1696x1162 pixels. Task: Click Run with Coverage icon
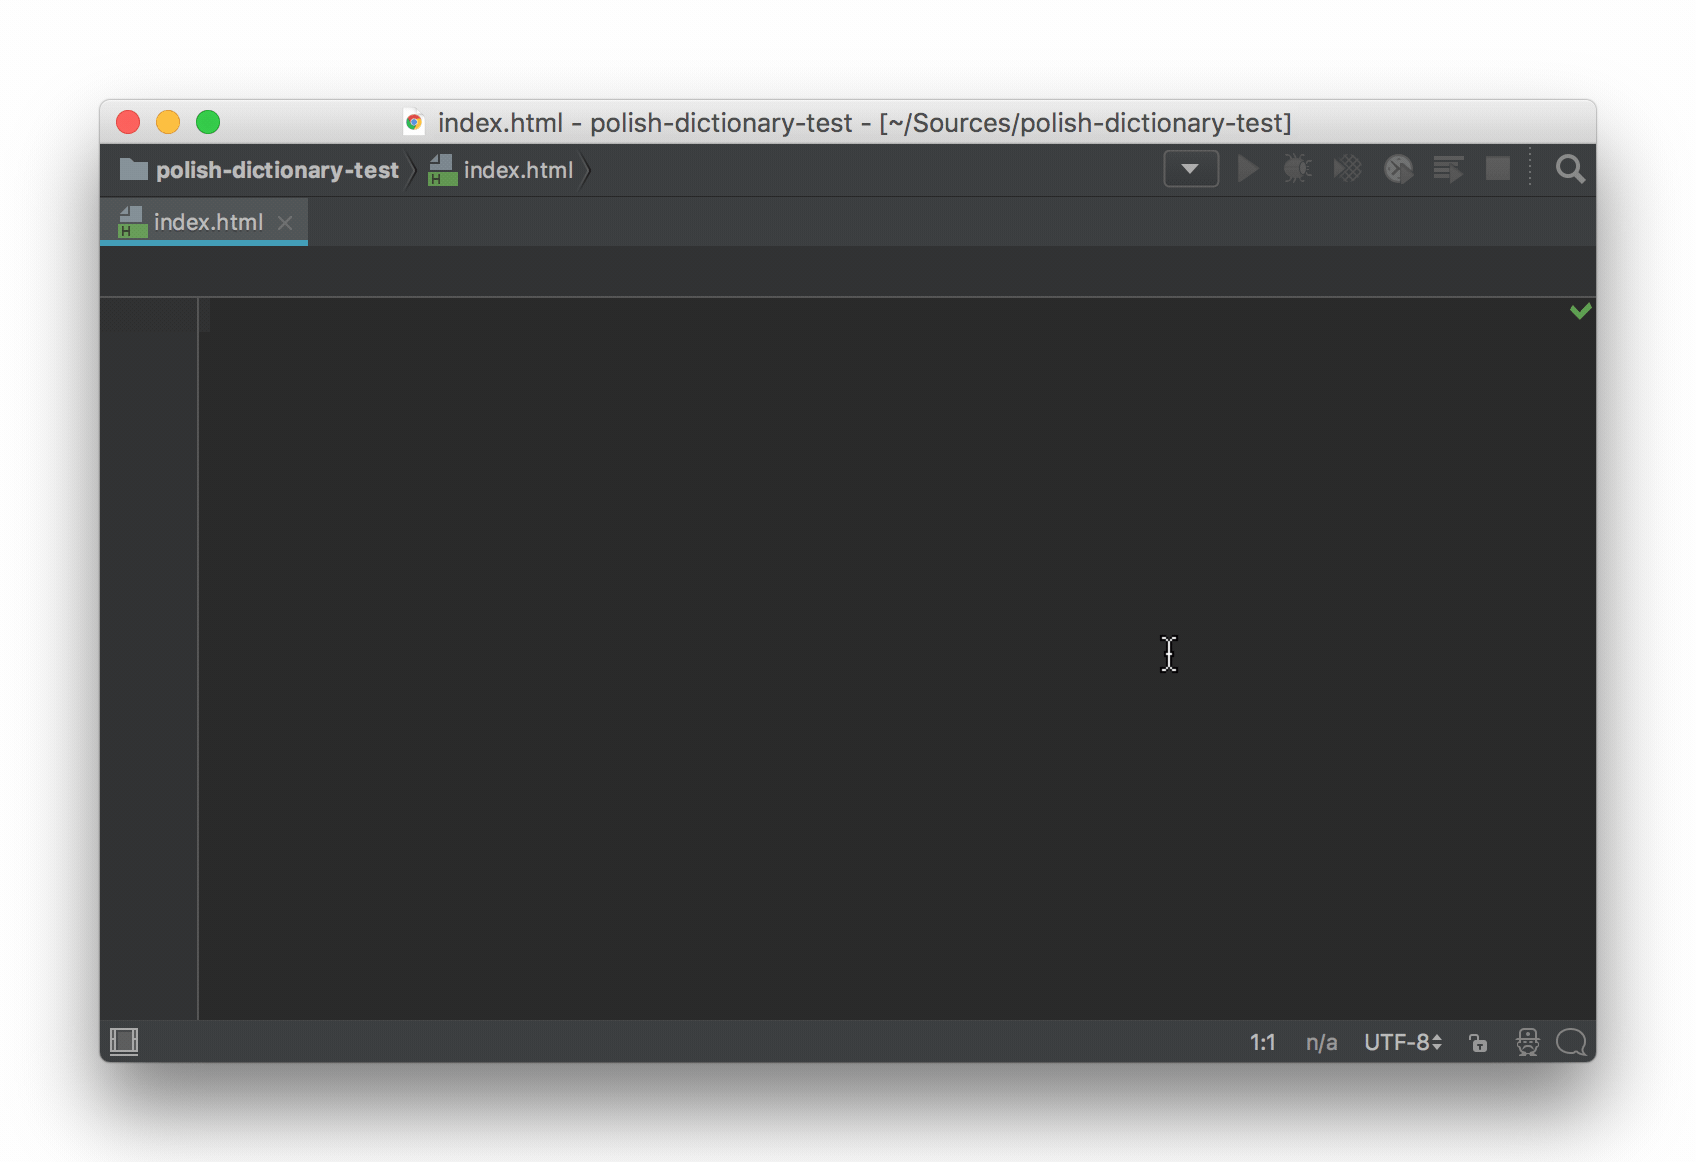1347,169
